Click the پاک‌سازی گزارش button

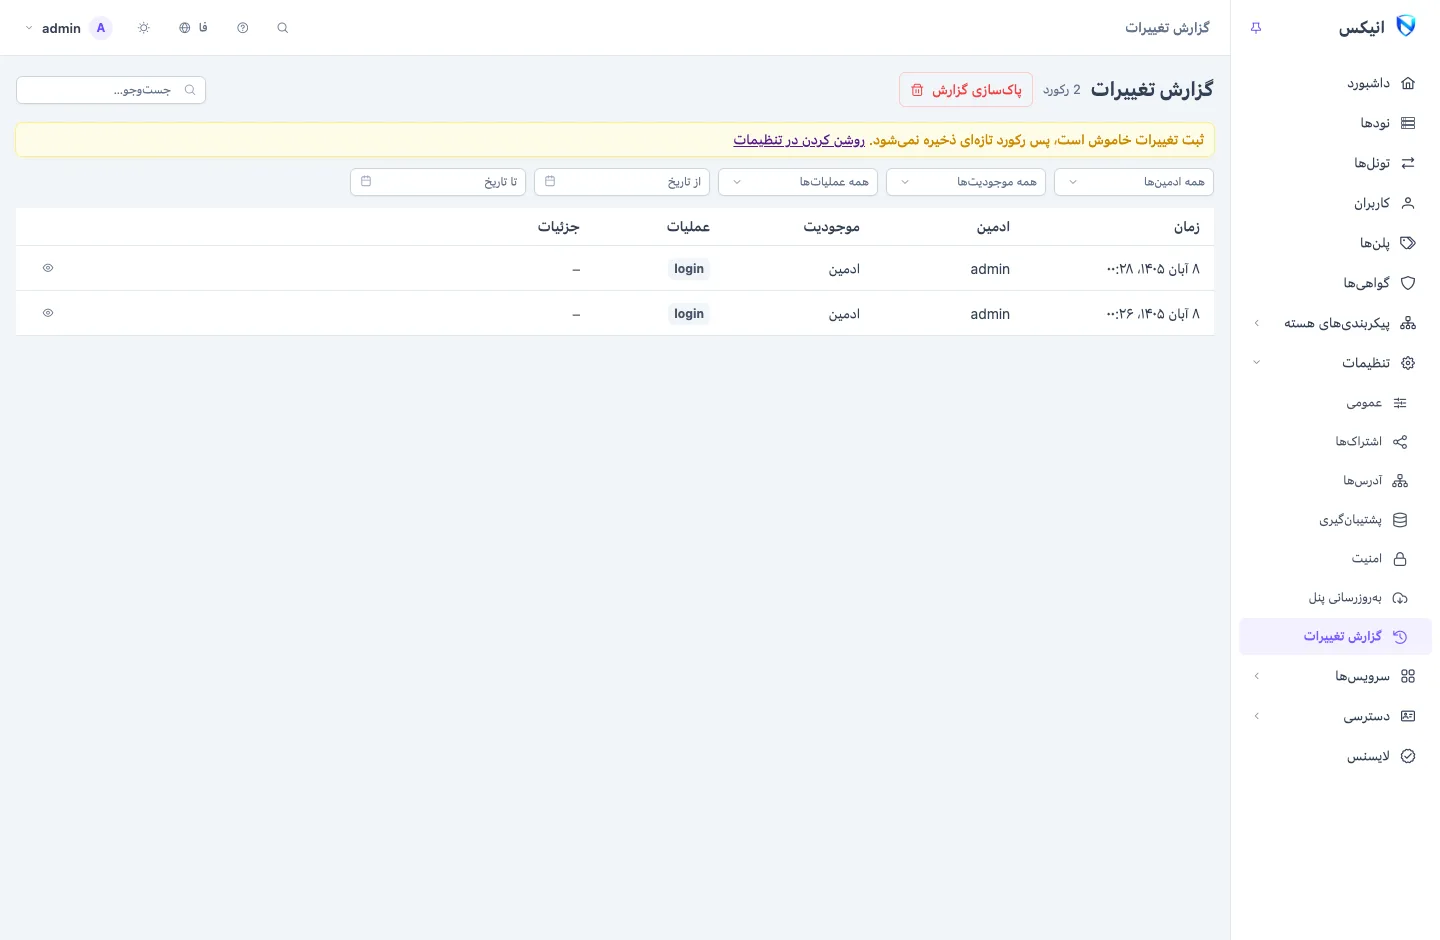pos(966,90)
